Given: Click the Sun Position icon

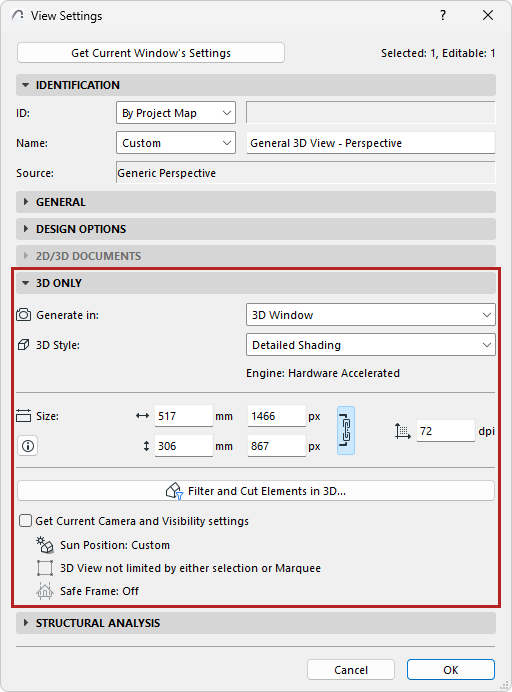Looking at the screenshot, I should coord(45,545).
